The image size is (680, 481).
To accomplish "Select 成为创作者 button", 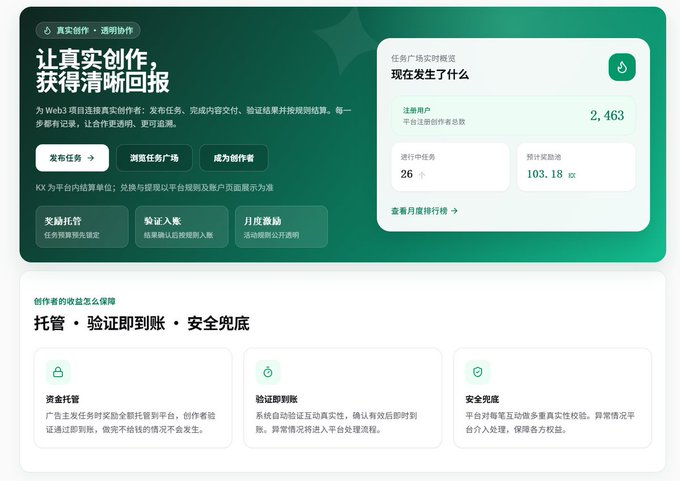I will pos(234,158).
